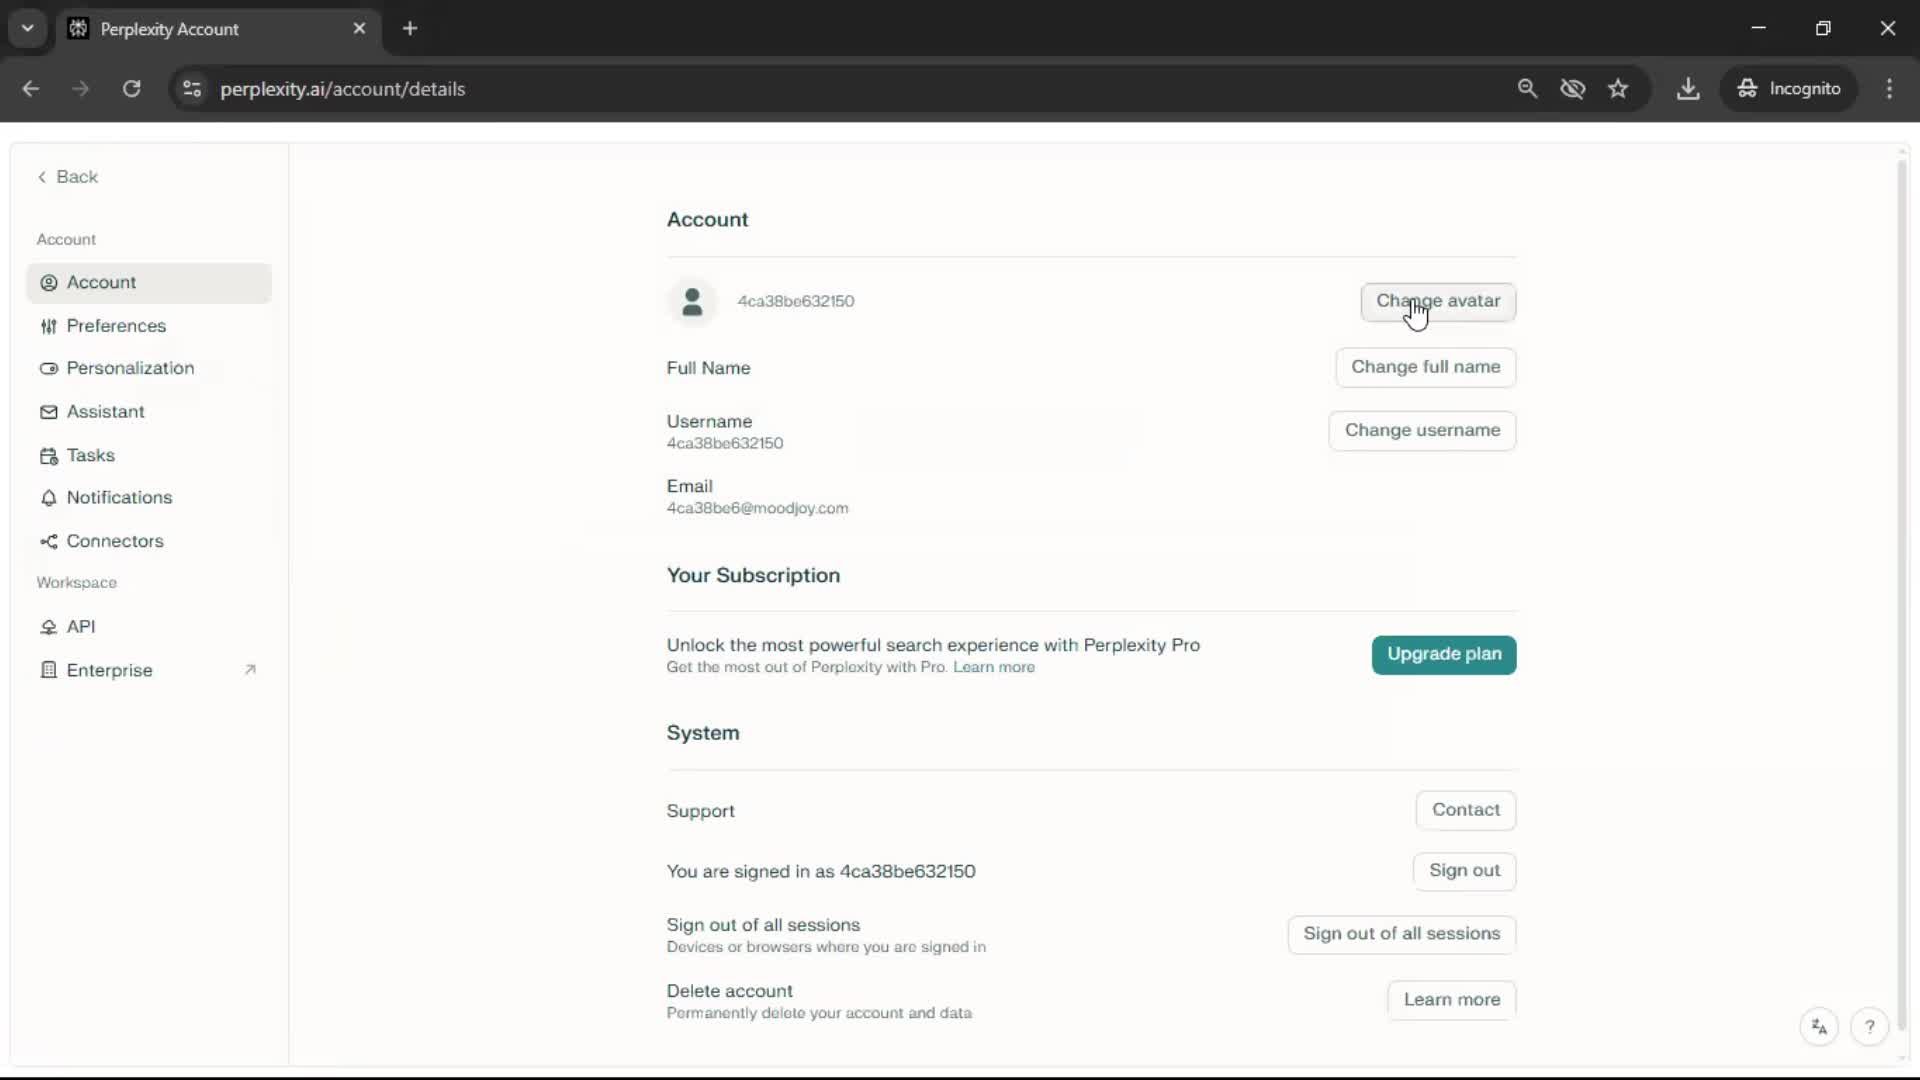Select Notifications in the sidebar
This screenshot has height=1080, width=1920.
tap(119, 498)
